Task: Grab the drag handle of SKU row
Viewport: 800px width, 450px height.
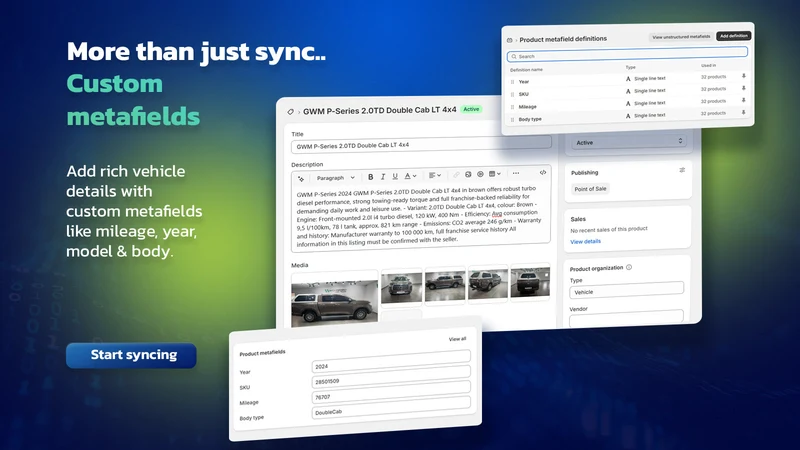Action: coord(512,94)
